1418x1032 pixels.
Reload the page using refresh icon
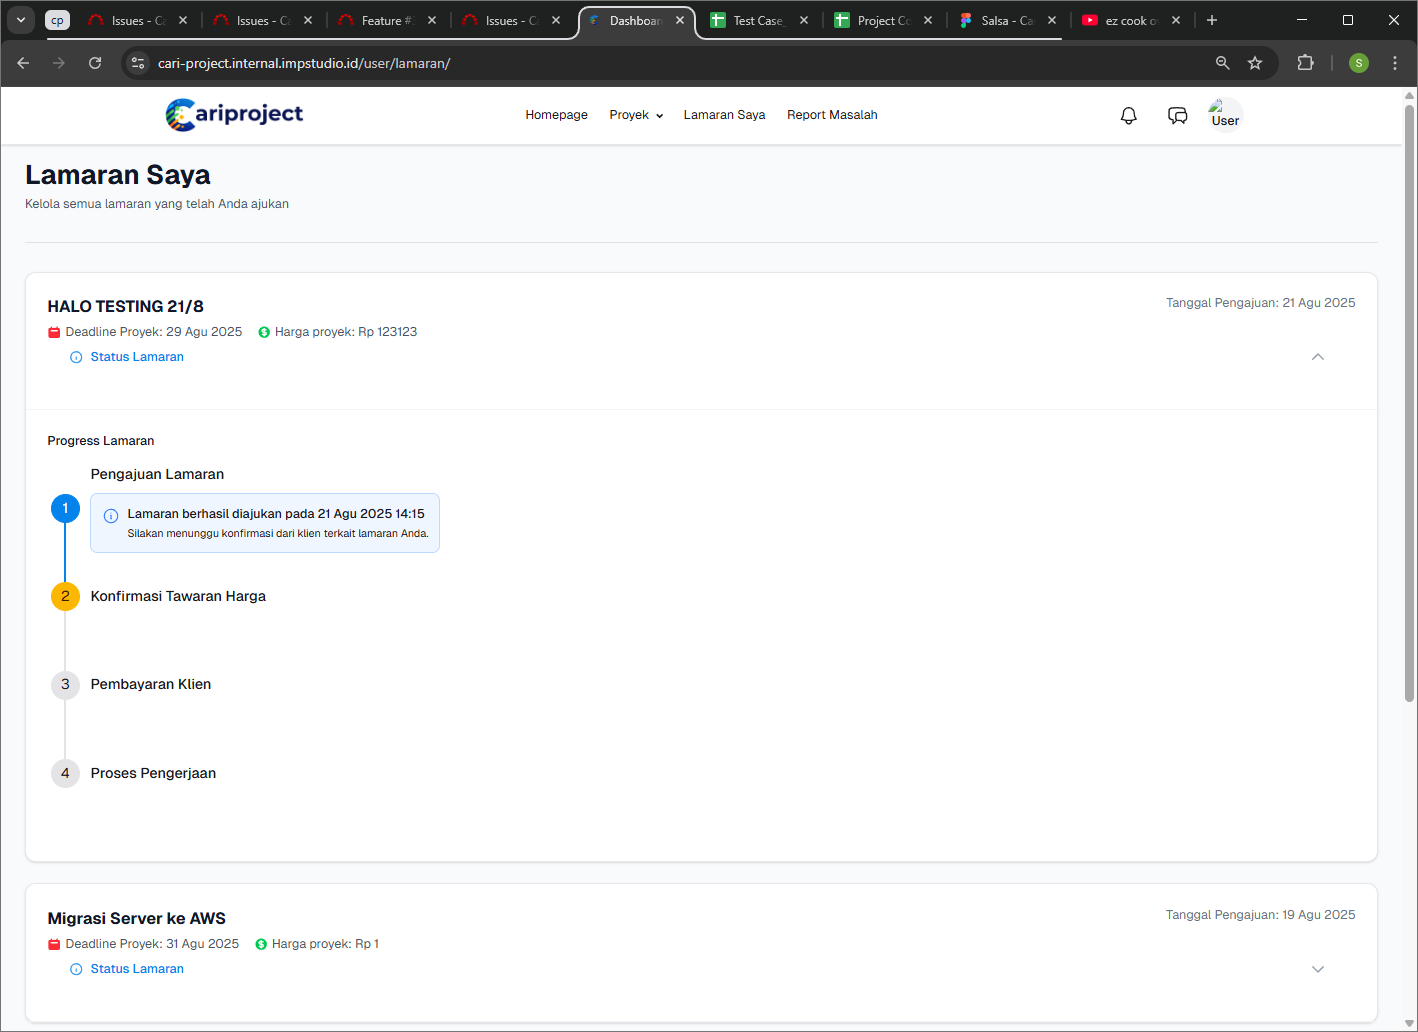click(95, 63)
